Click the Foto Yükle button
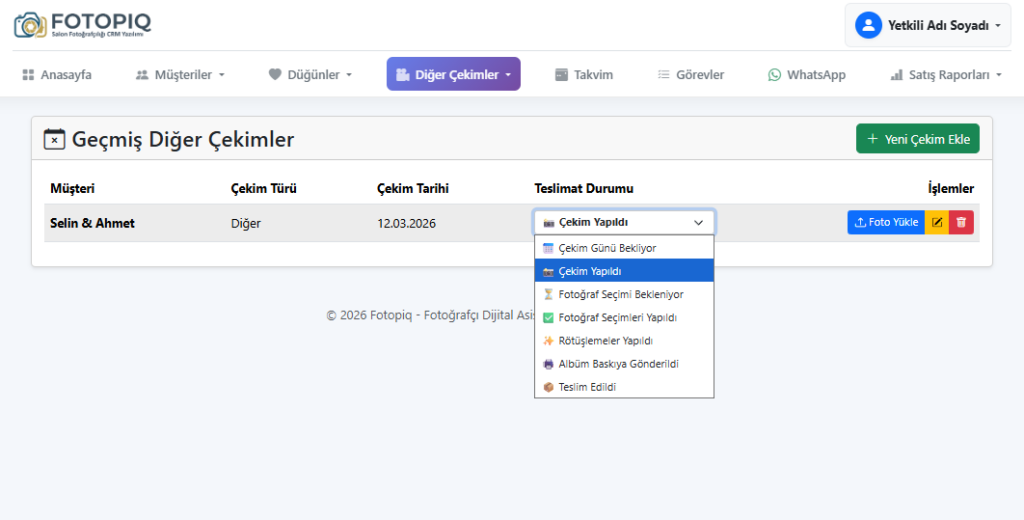This screenshot has width=1024, height=520. click(x=886, y=223)
